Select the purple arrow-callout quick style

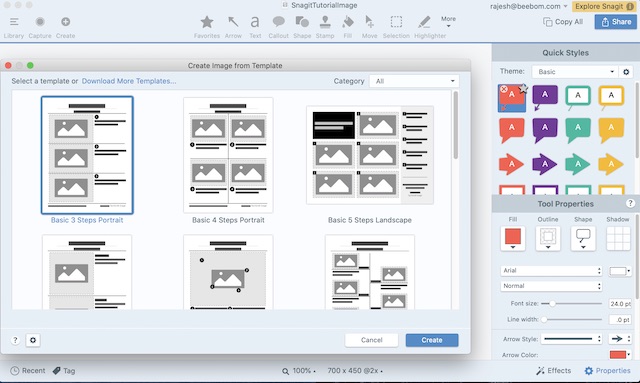[x=545, y=98]
